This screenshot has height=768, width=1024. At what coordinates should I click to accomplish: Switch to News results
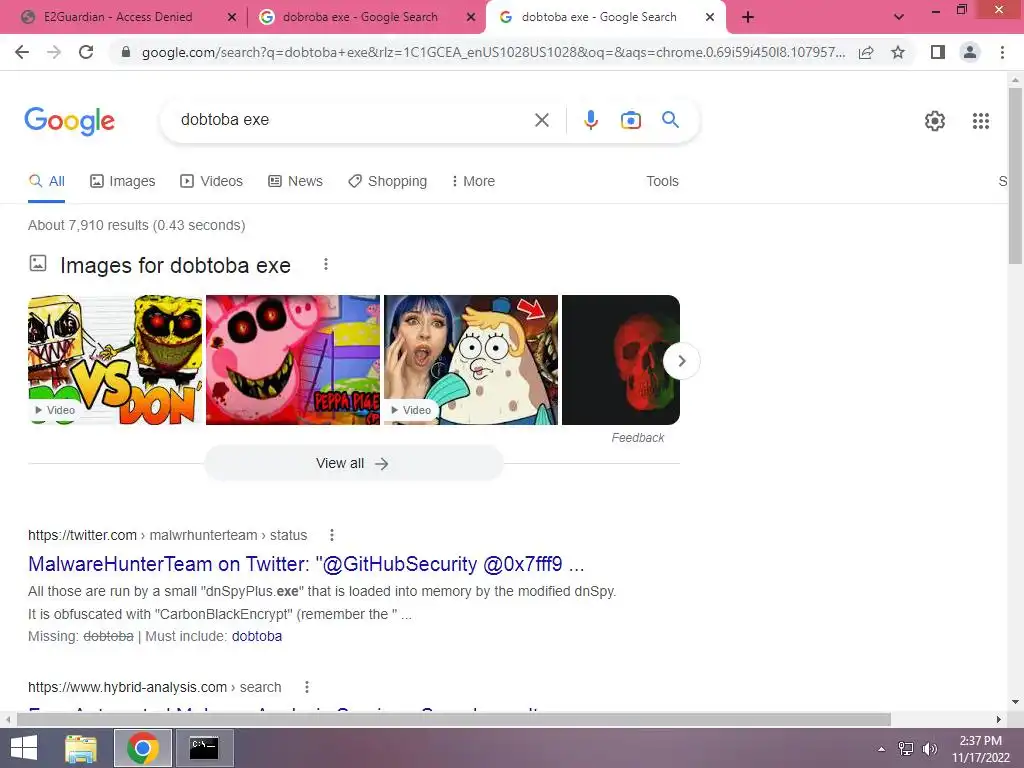click(296, 181)
